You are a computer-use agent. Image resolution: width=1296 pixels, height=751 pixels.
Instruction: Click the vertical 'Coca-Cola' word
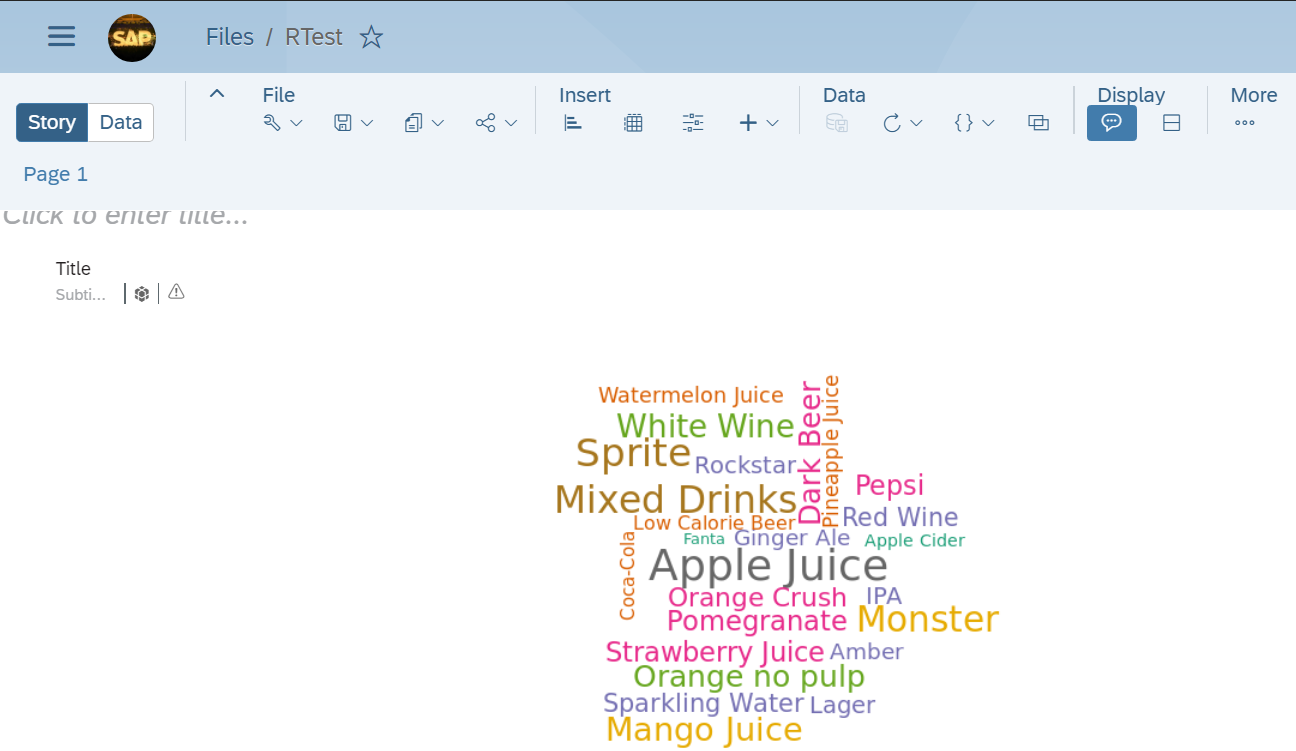coord(628,576)
